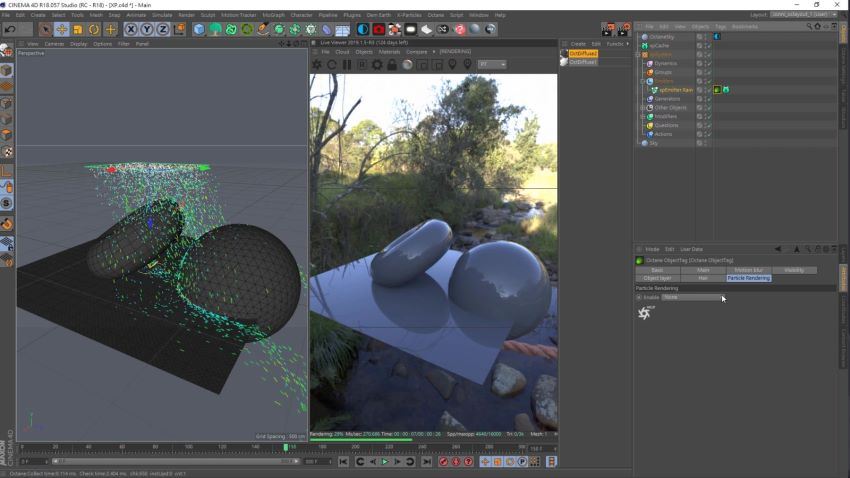This screenshot has width=850, height=478.
Task: Activate the Scale tool
Action: (x=78, y=29)
